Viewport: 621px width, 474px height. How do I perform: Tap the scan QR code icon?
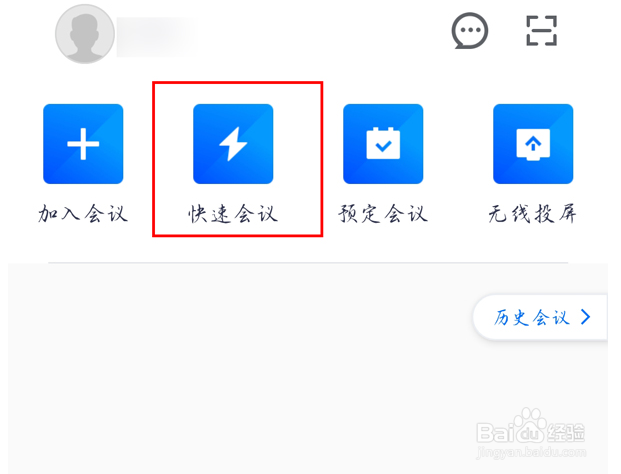541,30
